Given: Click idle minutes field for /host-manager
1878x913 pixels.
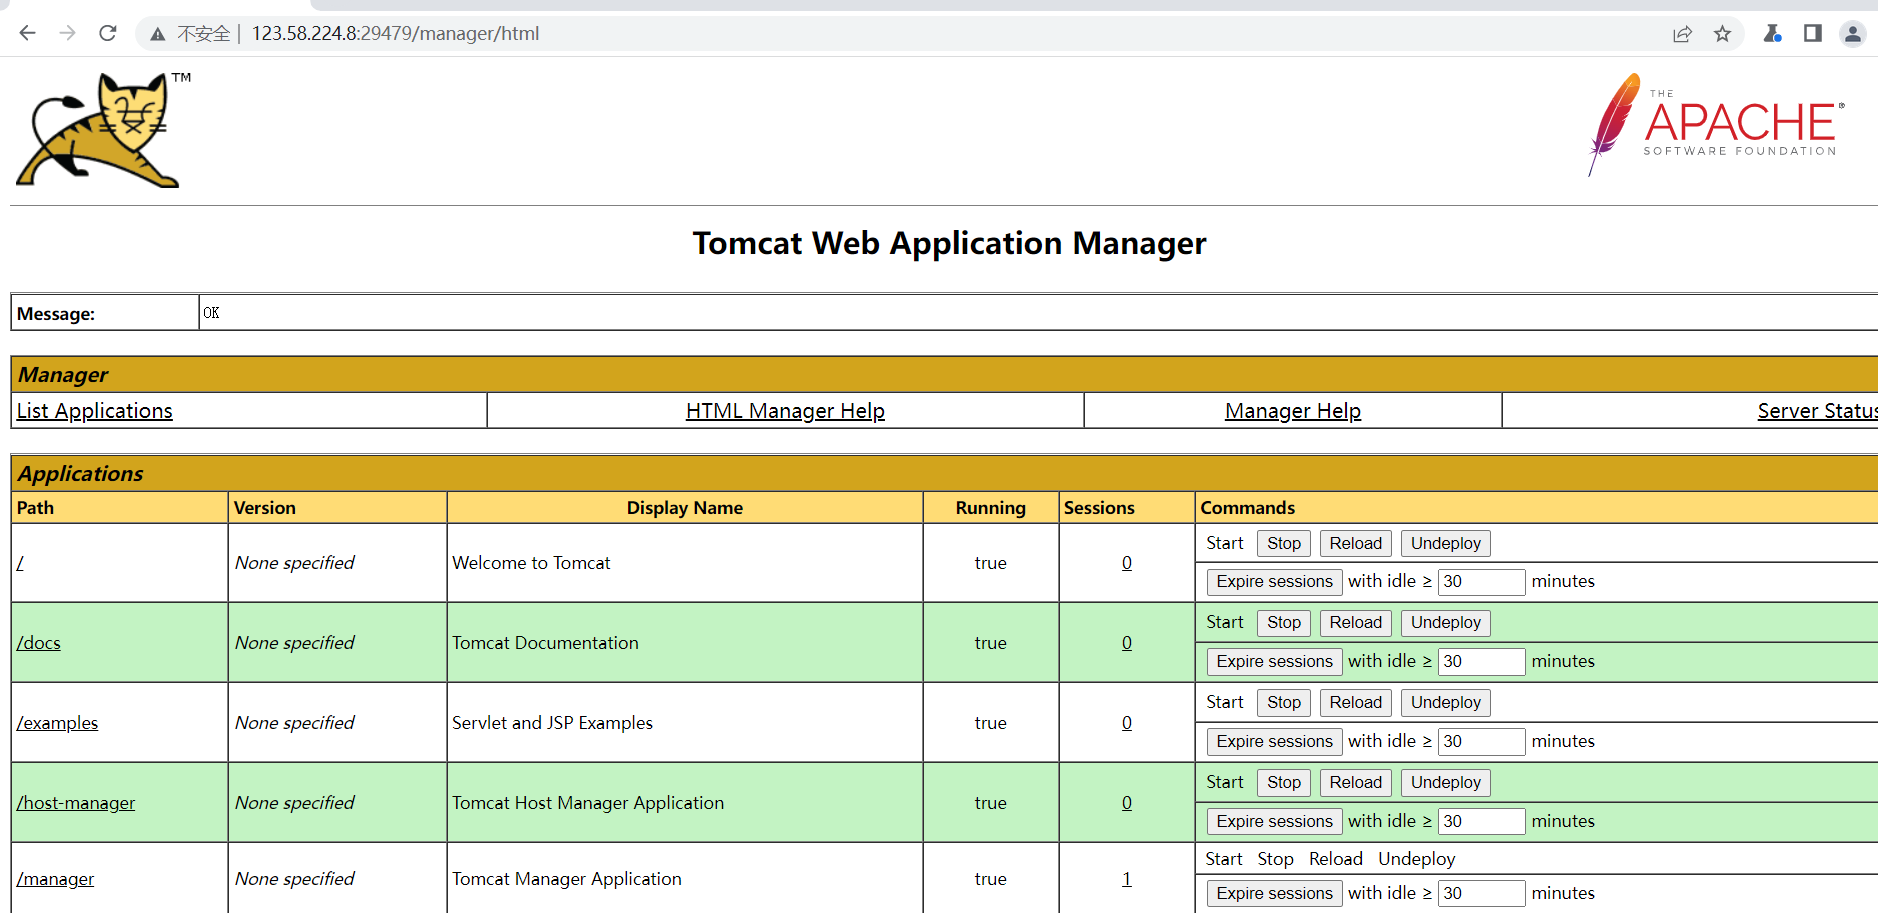Looking at the screenshot, I should tap(1481, 821).
